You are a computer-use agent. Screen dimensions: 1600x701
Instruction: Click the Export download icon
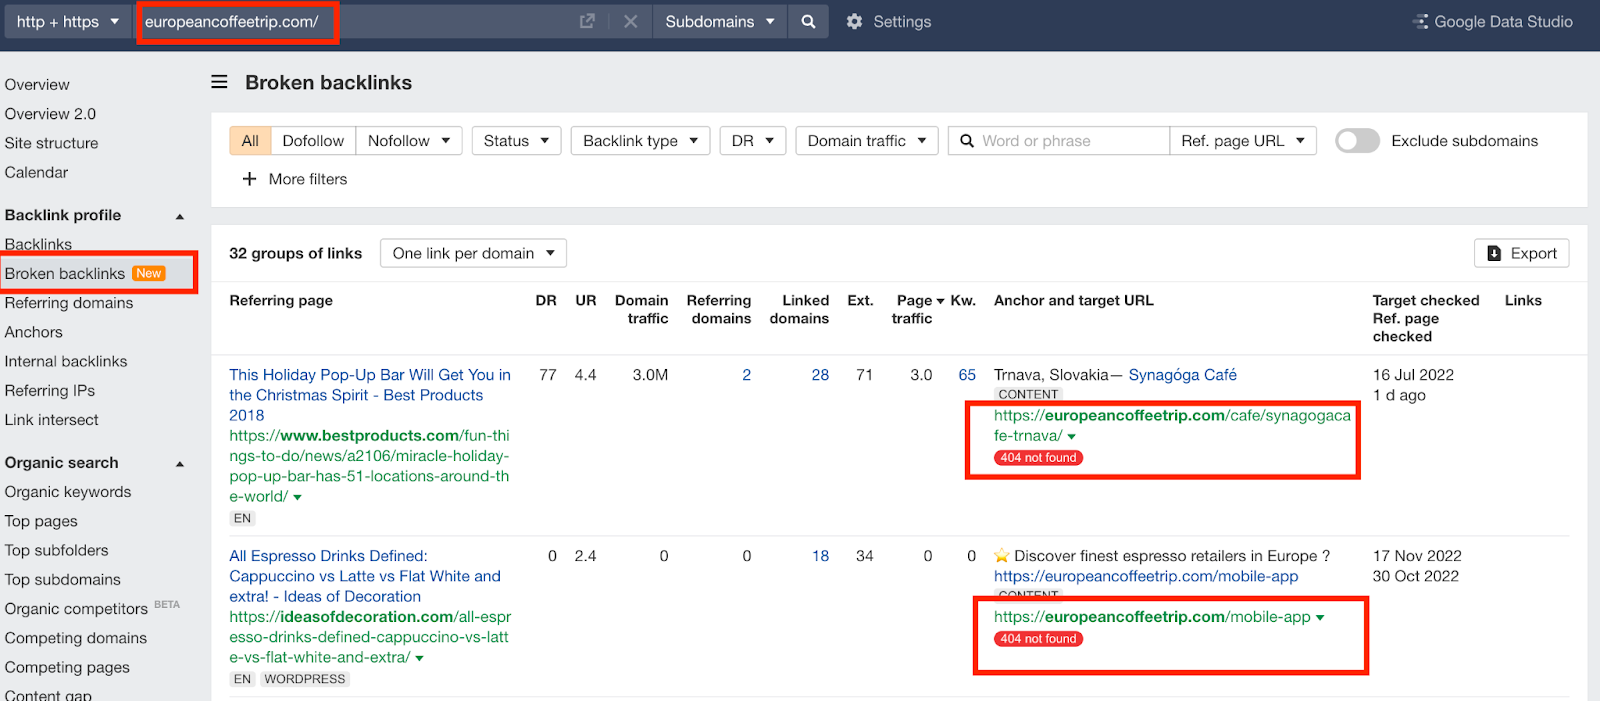pos(1494,253)
